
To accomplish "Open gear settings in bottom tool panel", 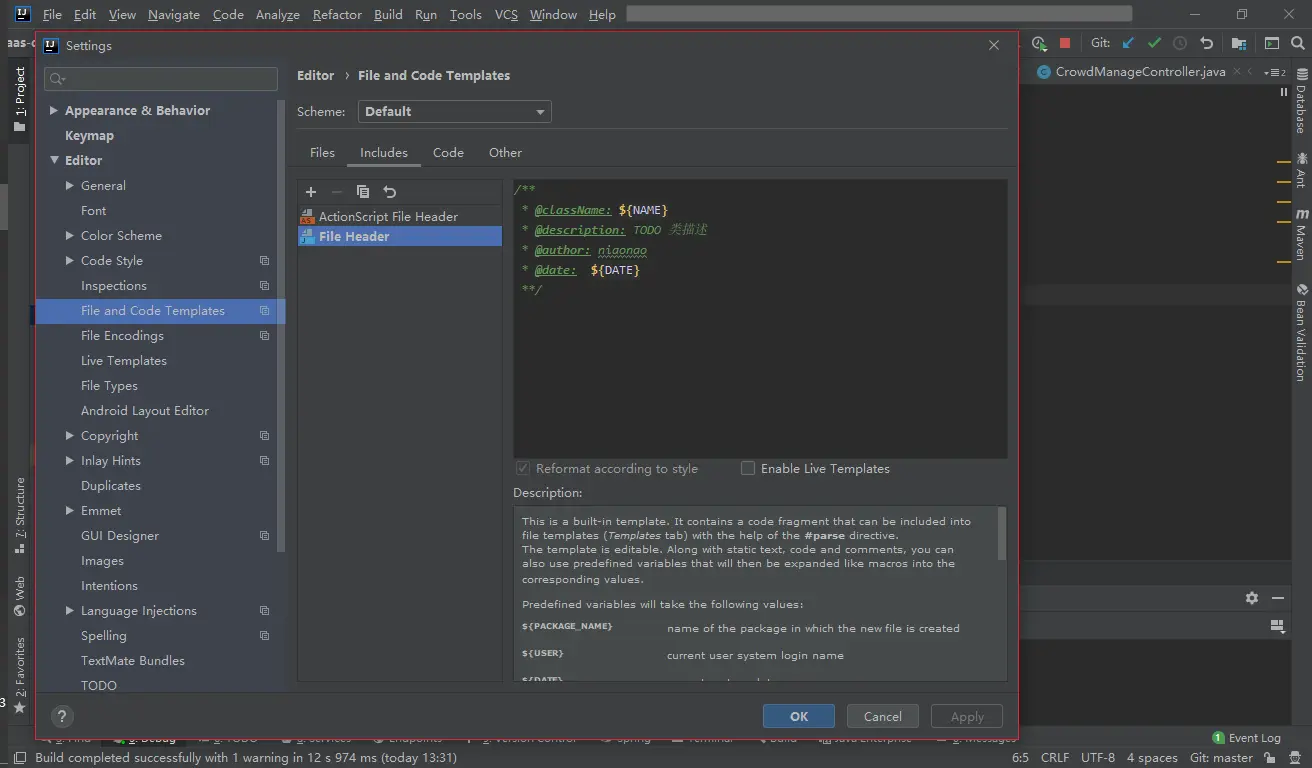I will coord(1252,598).
